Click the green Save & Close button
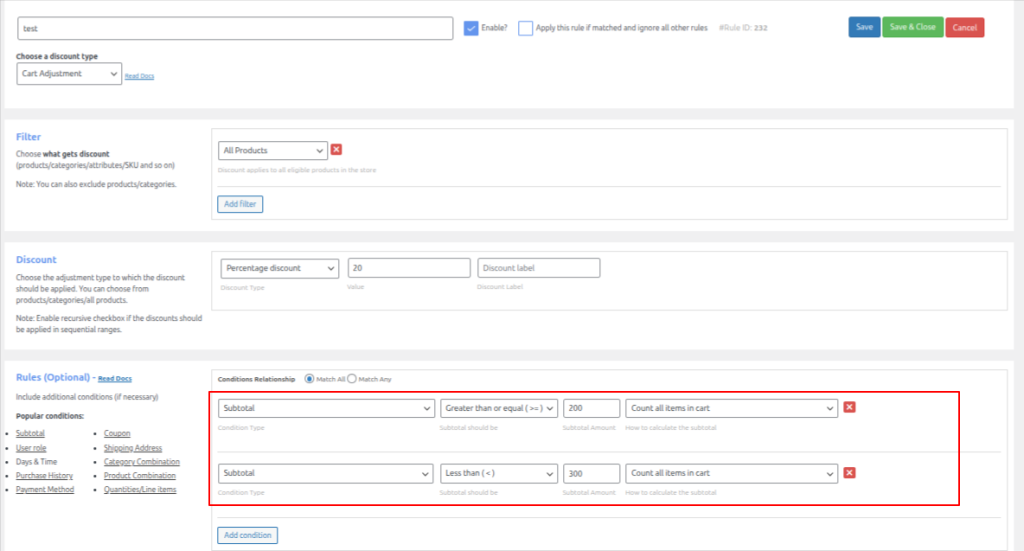This screenshot has width=1024, height=551. tap(912, 27)
